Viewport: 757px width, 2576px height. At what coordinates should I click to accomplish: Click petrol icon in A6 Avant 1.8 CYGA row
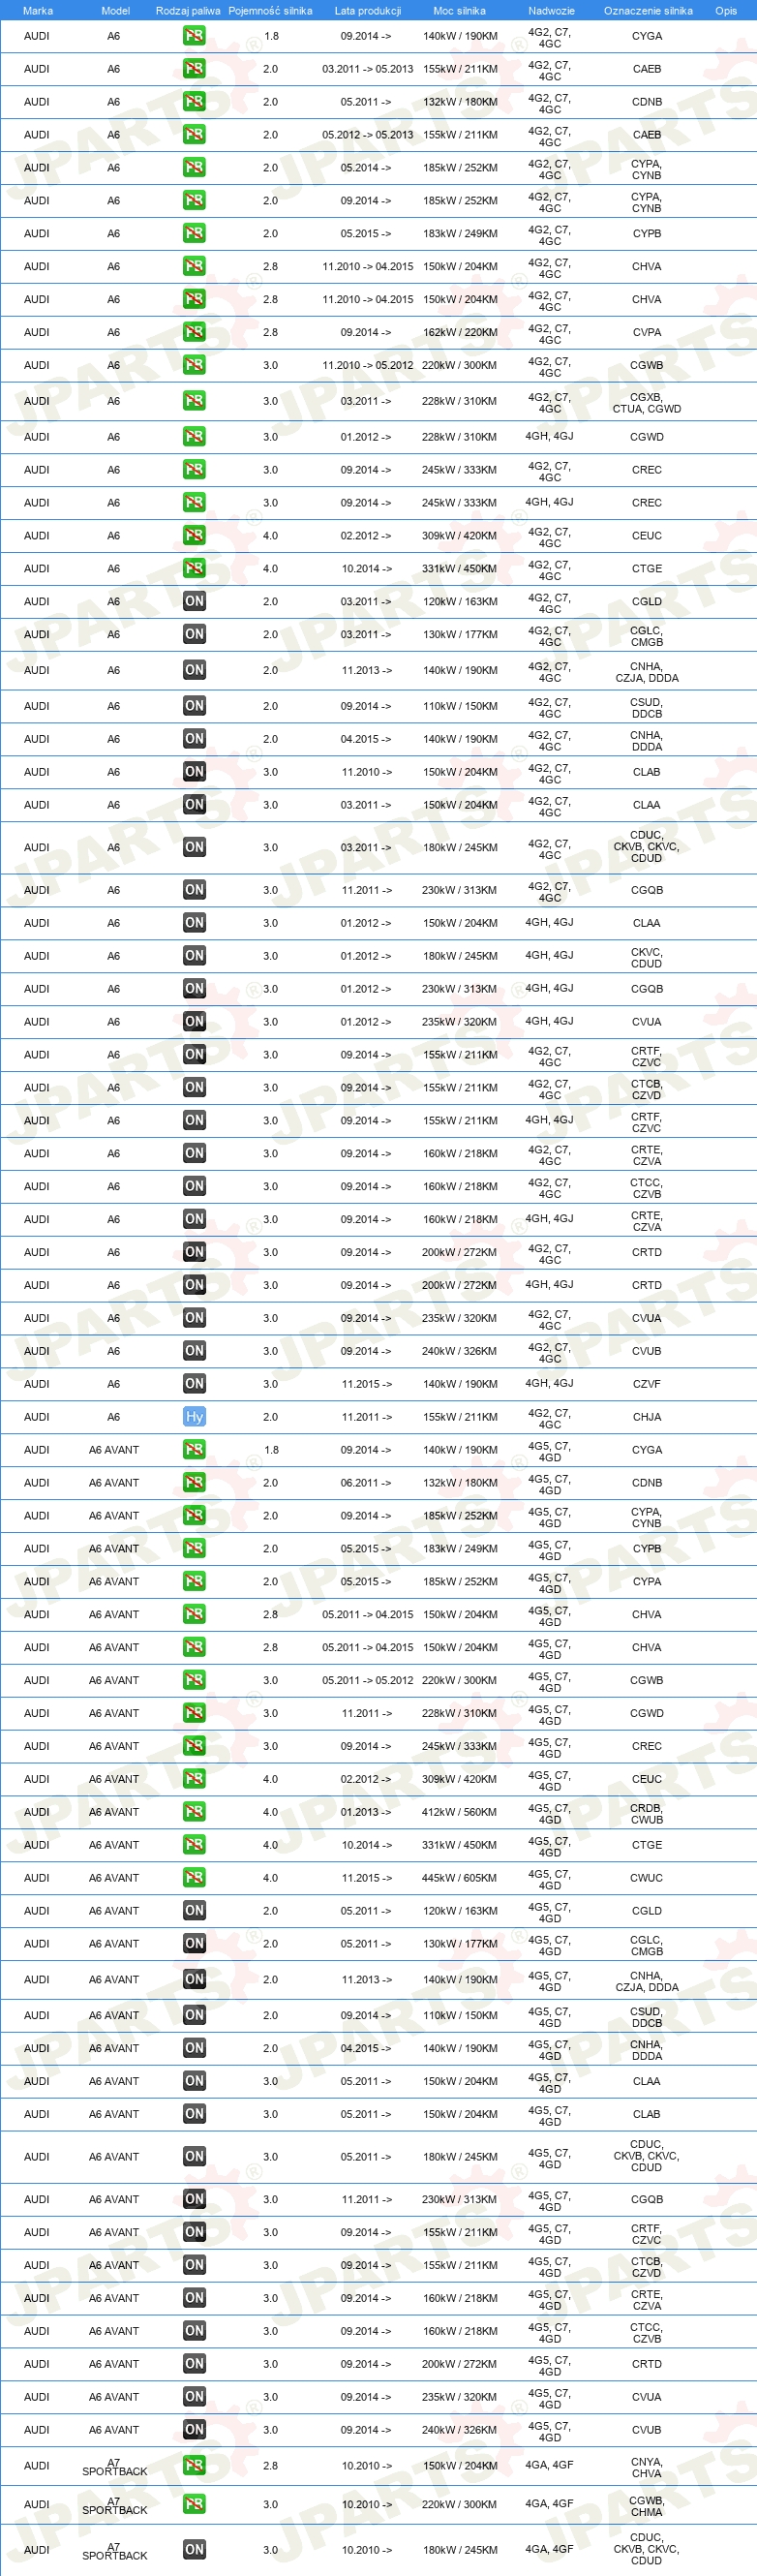(x=194, y=1450)
